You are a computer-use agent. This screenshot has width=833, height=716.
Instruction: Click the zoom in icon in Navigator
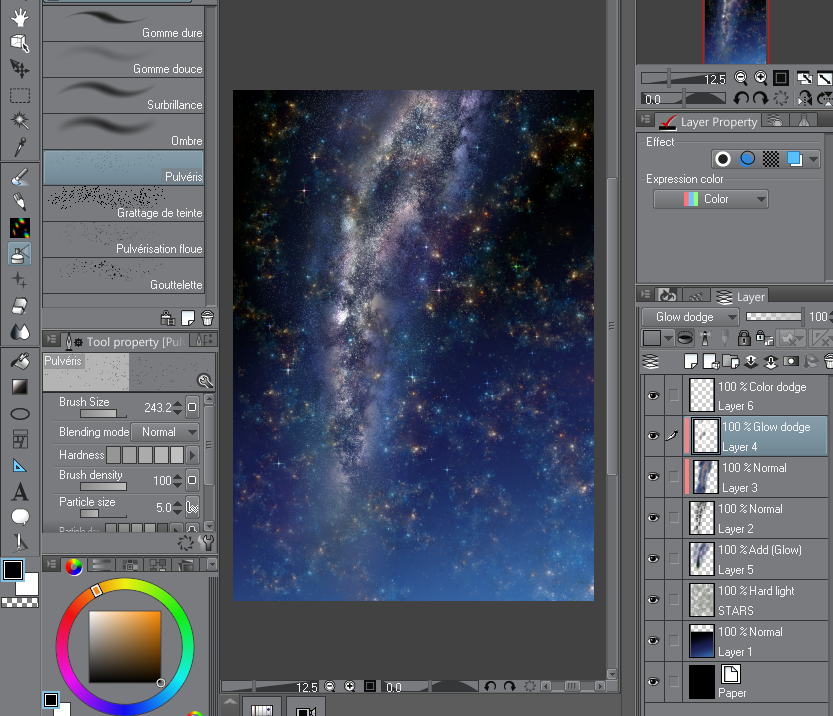pyautogui.click(x=761, y=78)
